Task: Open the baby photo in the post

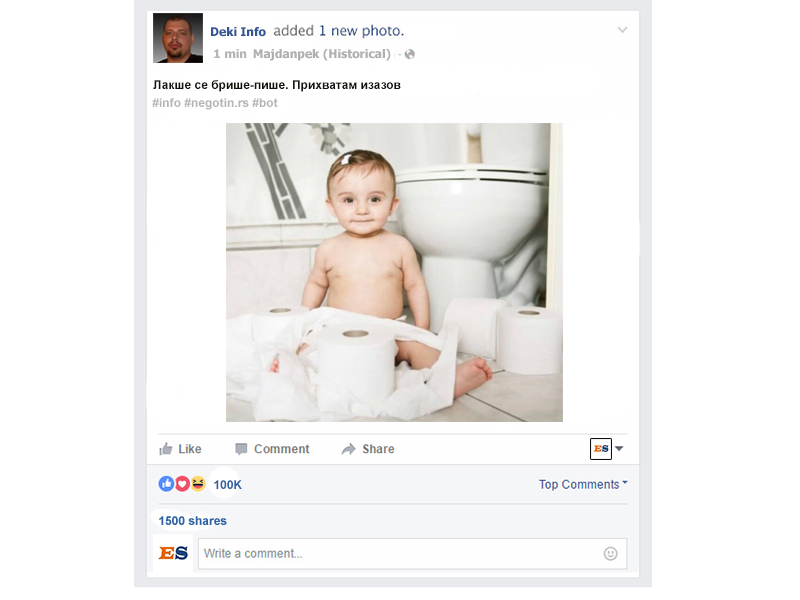Action: (394, 272)
